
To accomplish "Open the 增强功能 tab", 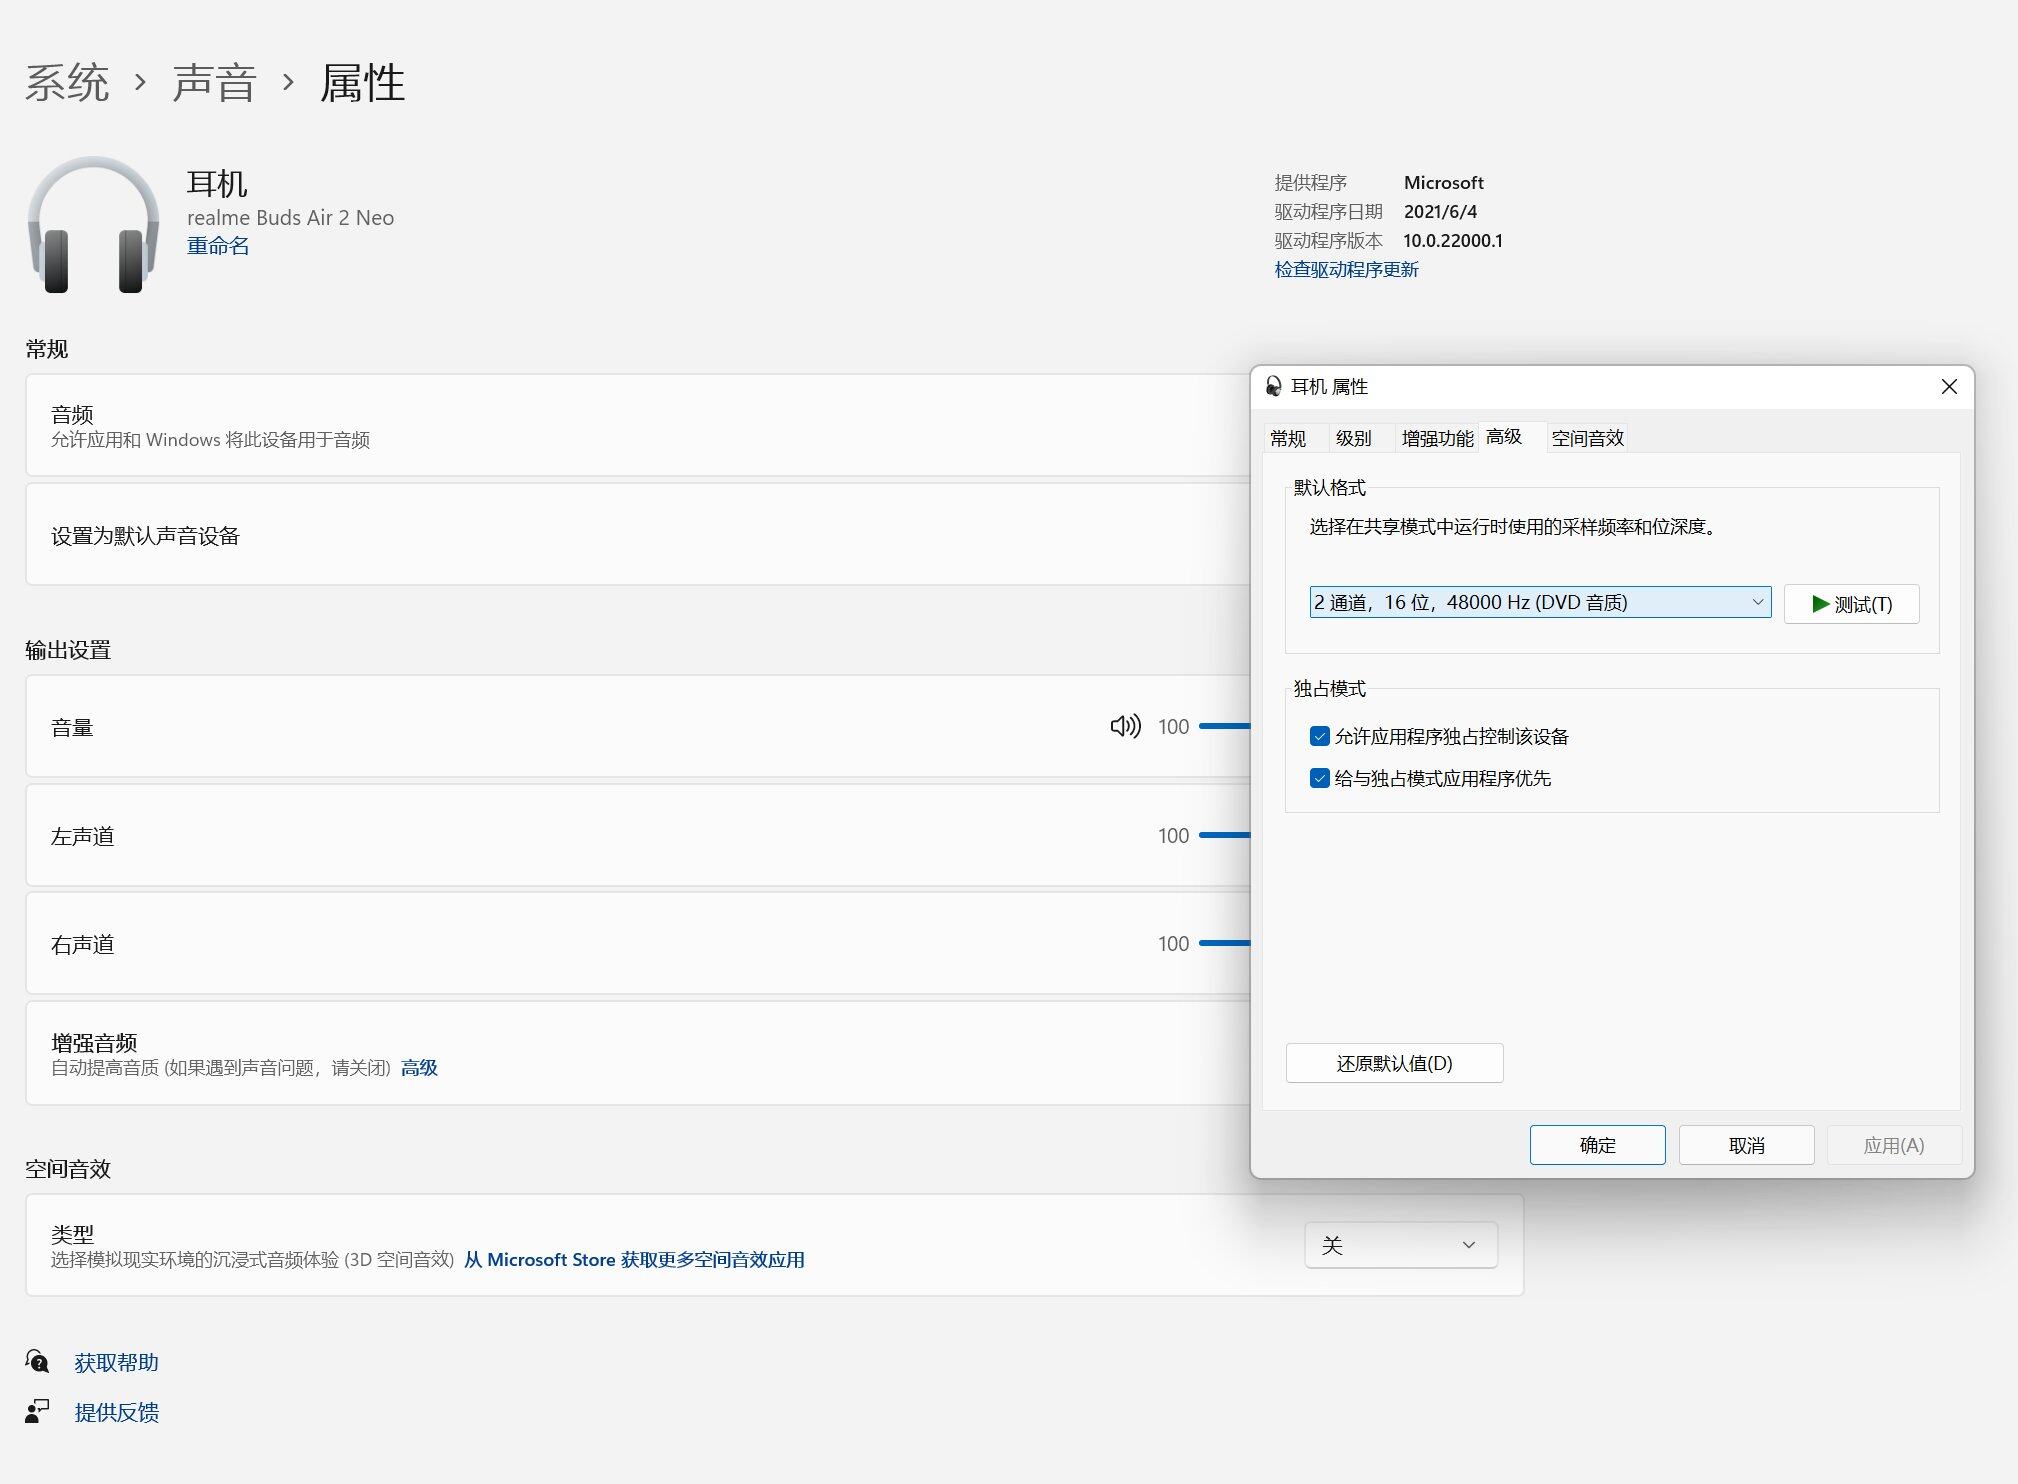I will (x=1437, y=438).
